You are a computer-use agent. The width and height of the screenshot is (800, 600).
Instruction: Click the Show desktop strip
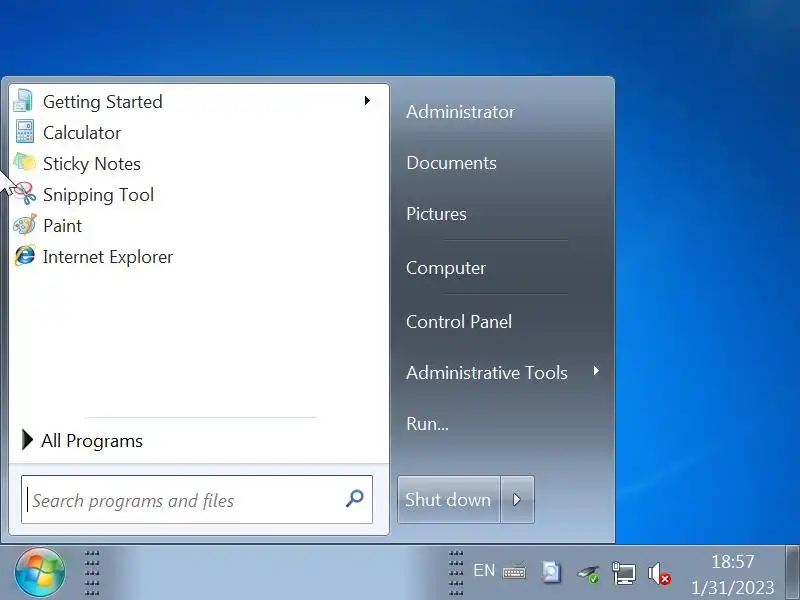click(x=792, y=572)
